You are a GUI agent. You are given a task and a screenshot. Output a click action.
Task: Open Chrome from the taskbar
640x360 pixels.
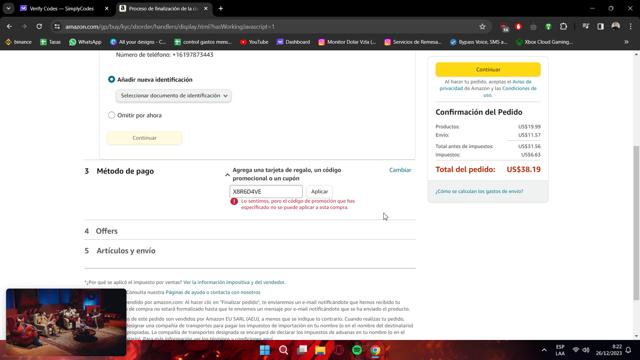(x=375, y=350)
